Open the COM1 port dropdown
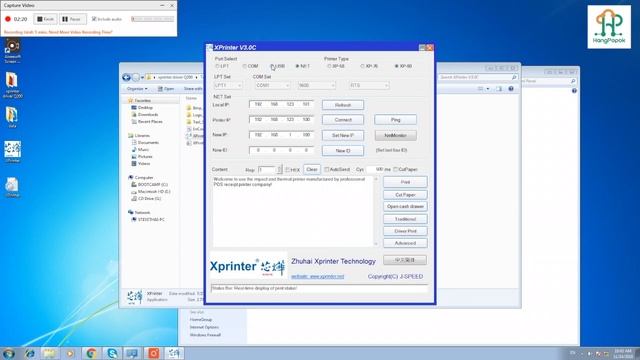Screen dimensions: 640x360 [272, 85]
